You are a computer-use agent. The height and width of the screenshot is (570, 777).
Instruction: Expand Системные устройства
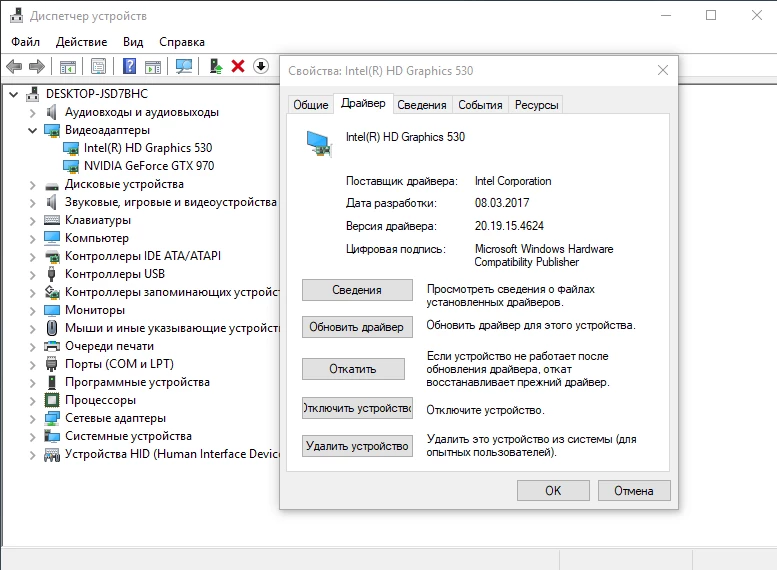(33, 437)
